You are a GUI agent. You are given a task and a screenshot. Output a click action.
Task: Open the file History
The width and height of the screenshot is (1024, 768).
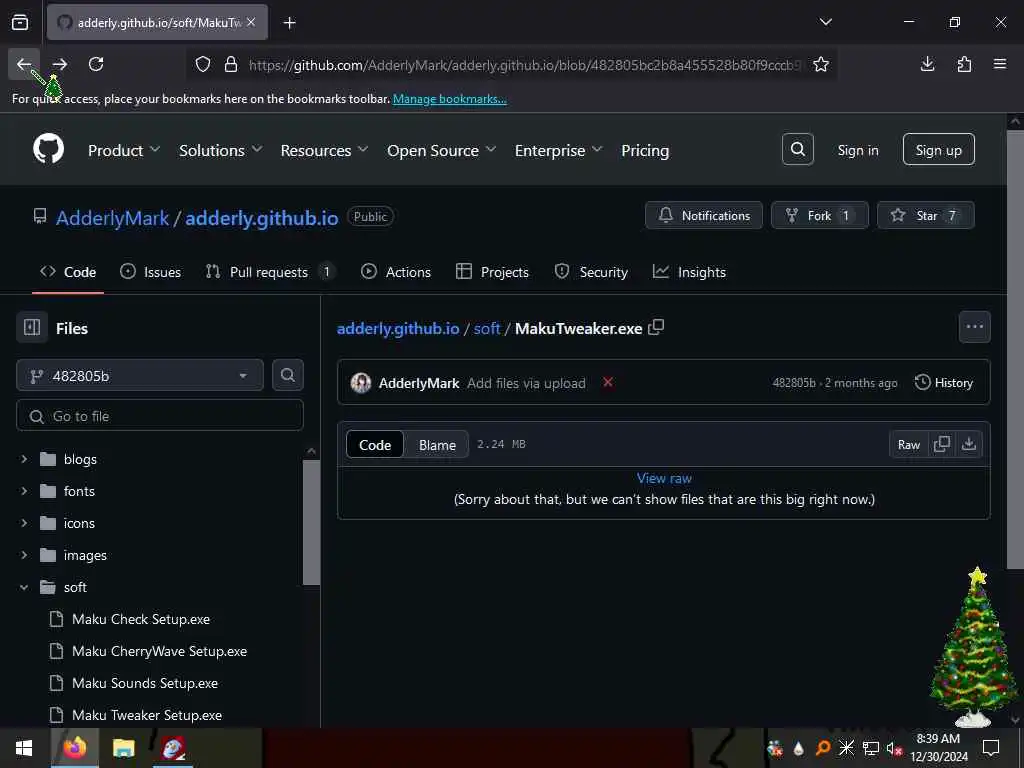944,382
